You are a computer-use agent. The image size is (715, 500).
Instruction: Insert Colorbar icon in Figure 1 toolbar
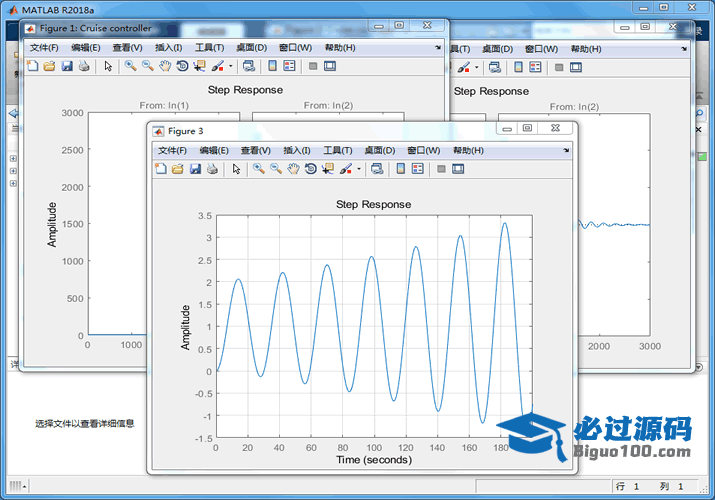(x=272, y=66)
